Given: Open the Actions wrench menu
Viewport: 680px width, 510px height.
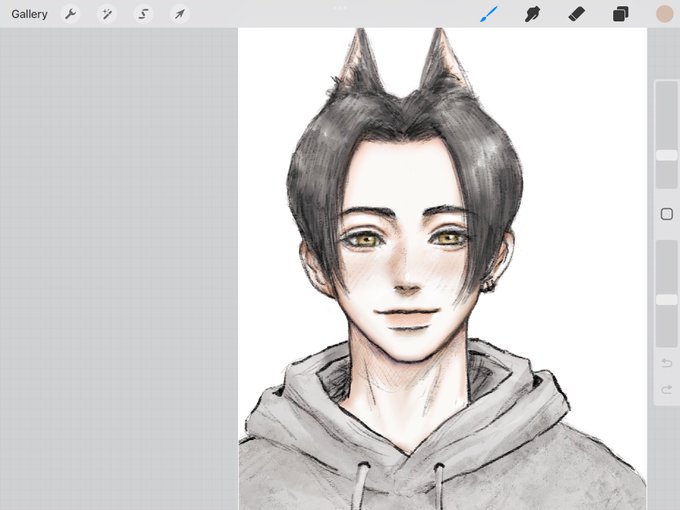Looking at the screenshot, I should point(70,14).
